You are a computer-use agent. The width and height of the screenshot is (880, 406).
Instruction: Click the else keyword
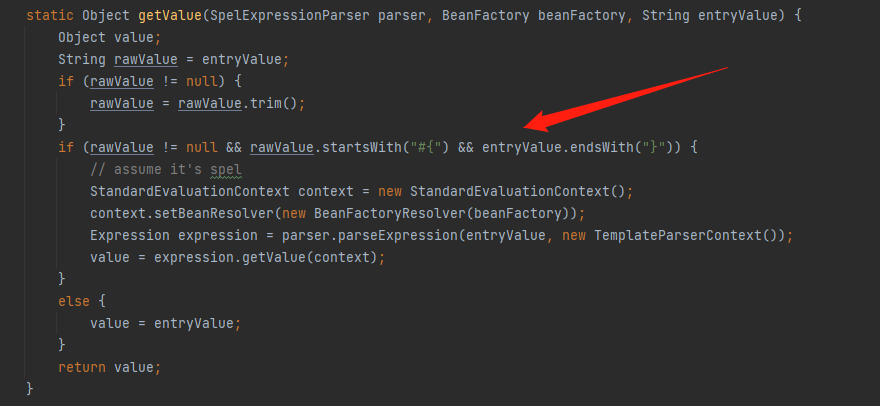coord(74,299)
